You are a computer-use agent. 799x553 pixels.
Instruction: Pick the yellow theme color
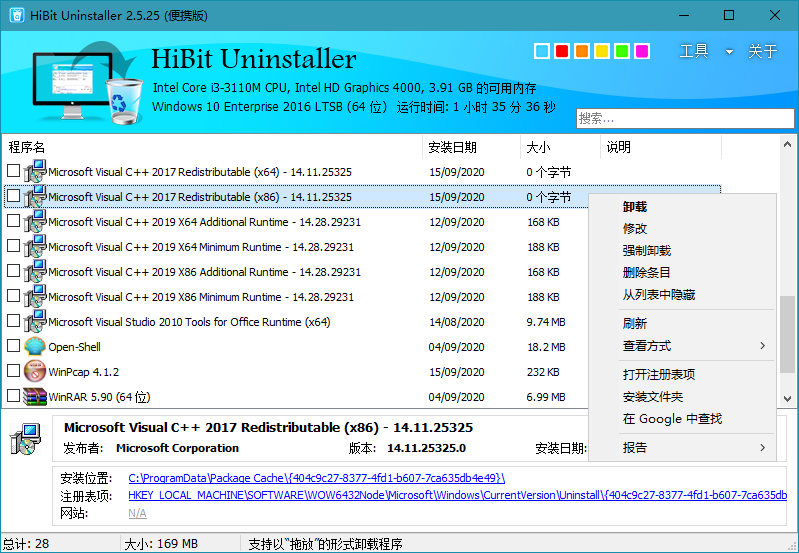point(602,51)
